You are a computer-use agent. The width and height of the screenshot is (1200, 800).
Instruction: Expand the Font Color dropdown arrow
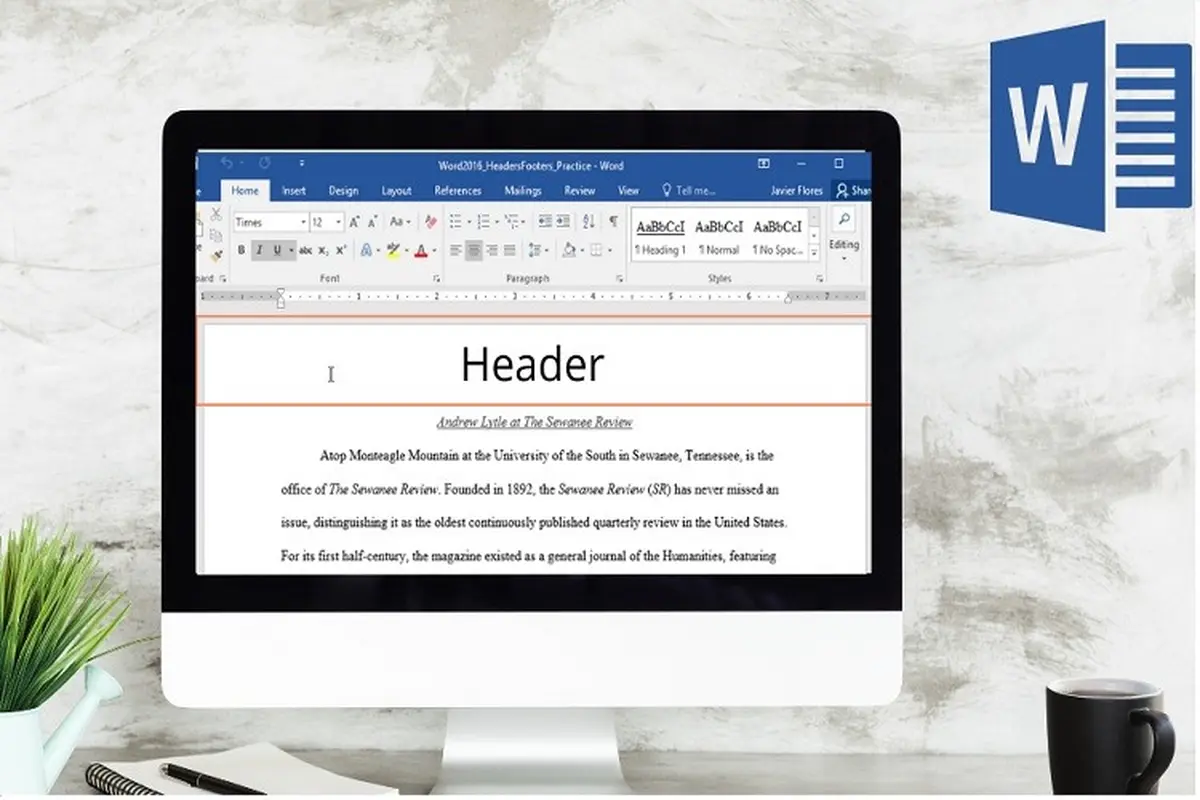pos(434,249)
